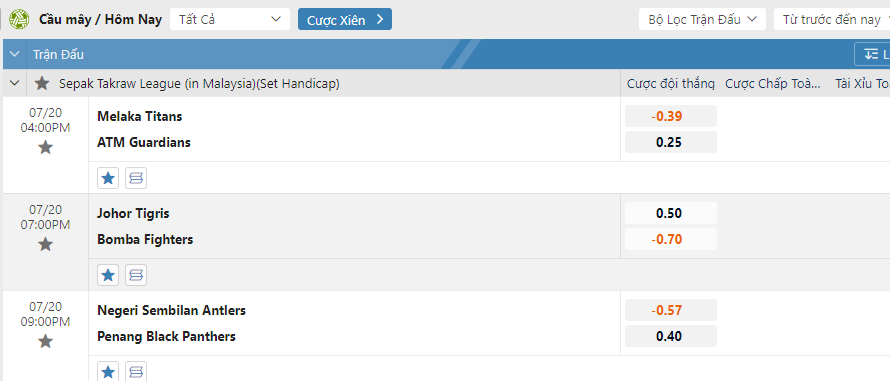Select Melaka Titans odds -0.39
This screenshot has height=381, width=890.
coord(670,116)
